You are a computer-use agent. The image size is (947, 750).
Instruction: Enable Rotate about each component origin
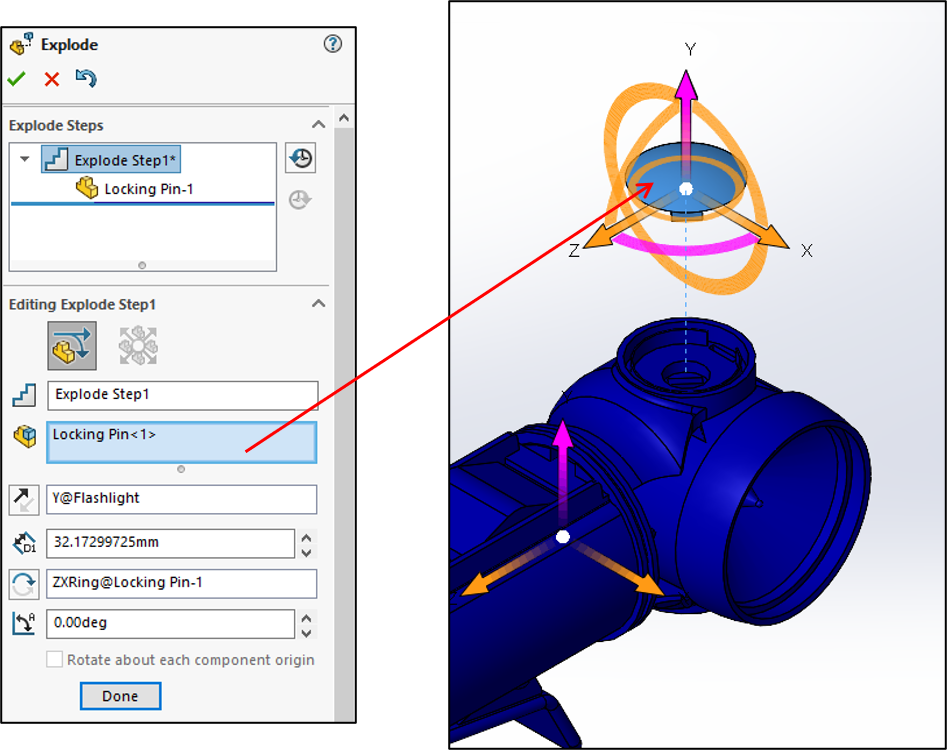[x=55, y=659]
